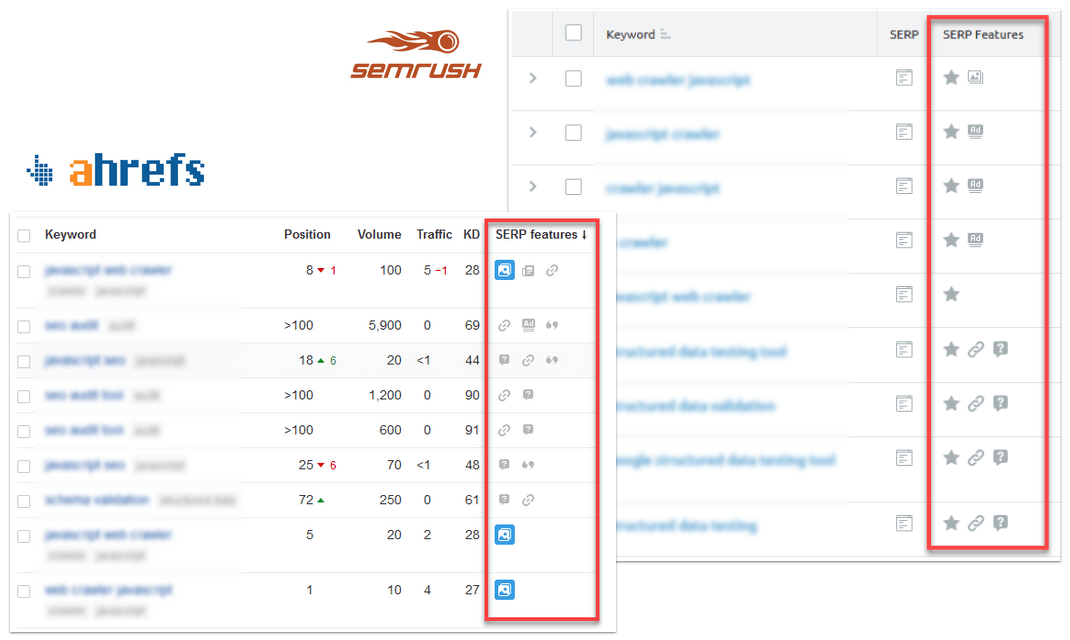Click the Ad icon in SEMrush 'javascript crawler' row

[x=976, y=131]
